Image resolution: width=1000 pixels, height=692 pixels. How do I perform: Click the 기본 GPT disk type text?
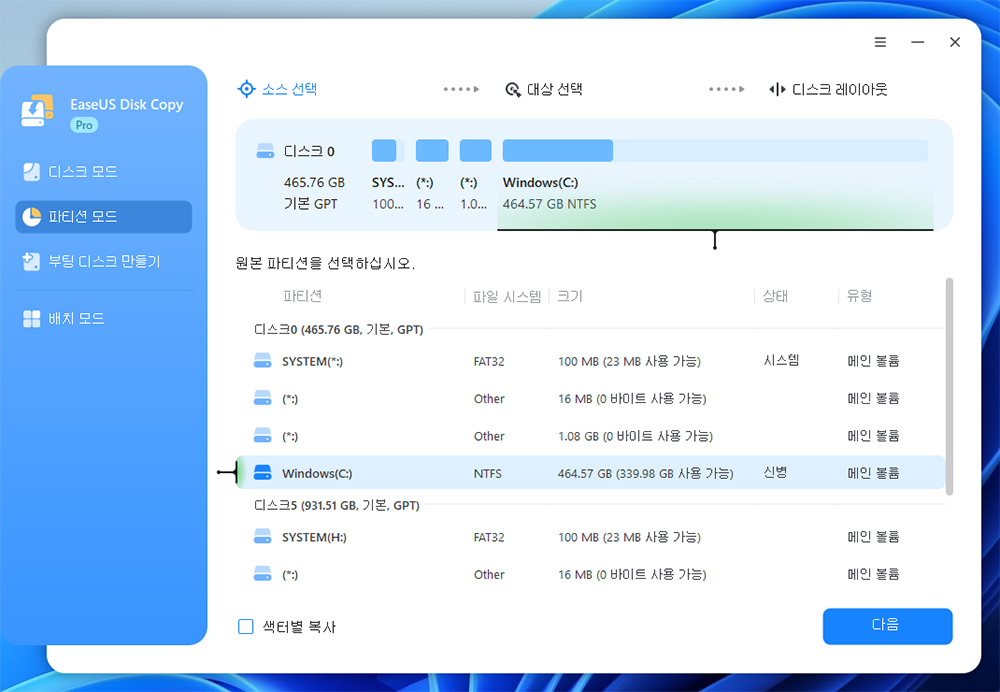(311, 204)
